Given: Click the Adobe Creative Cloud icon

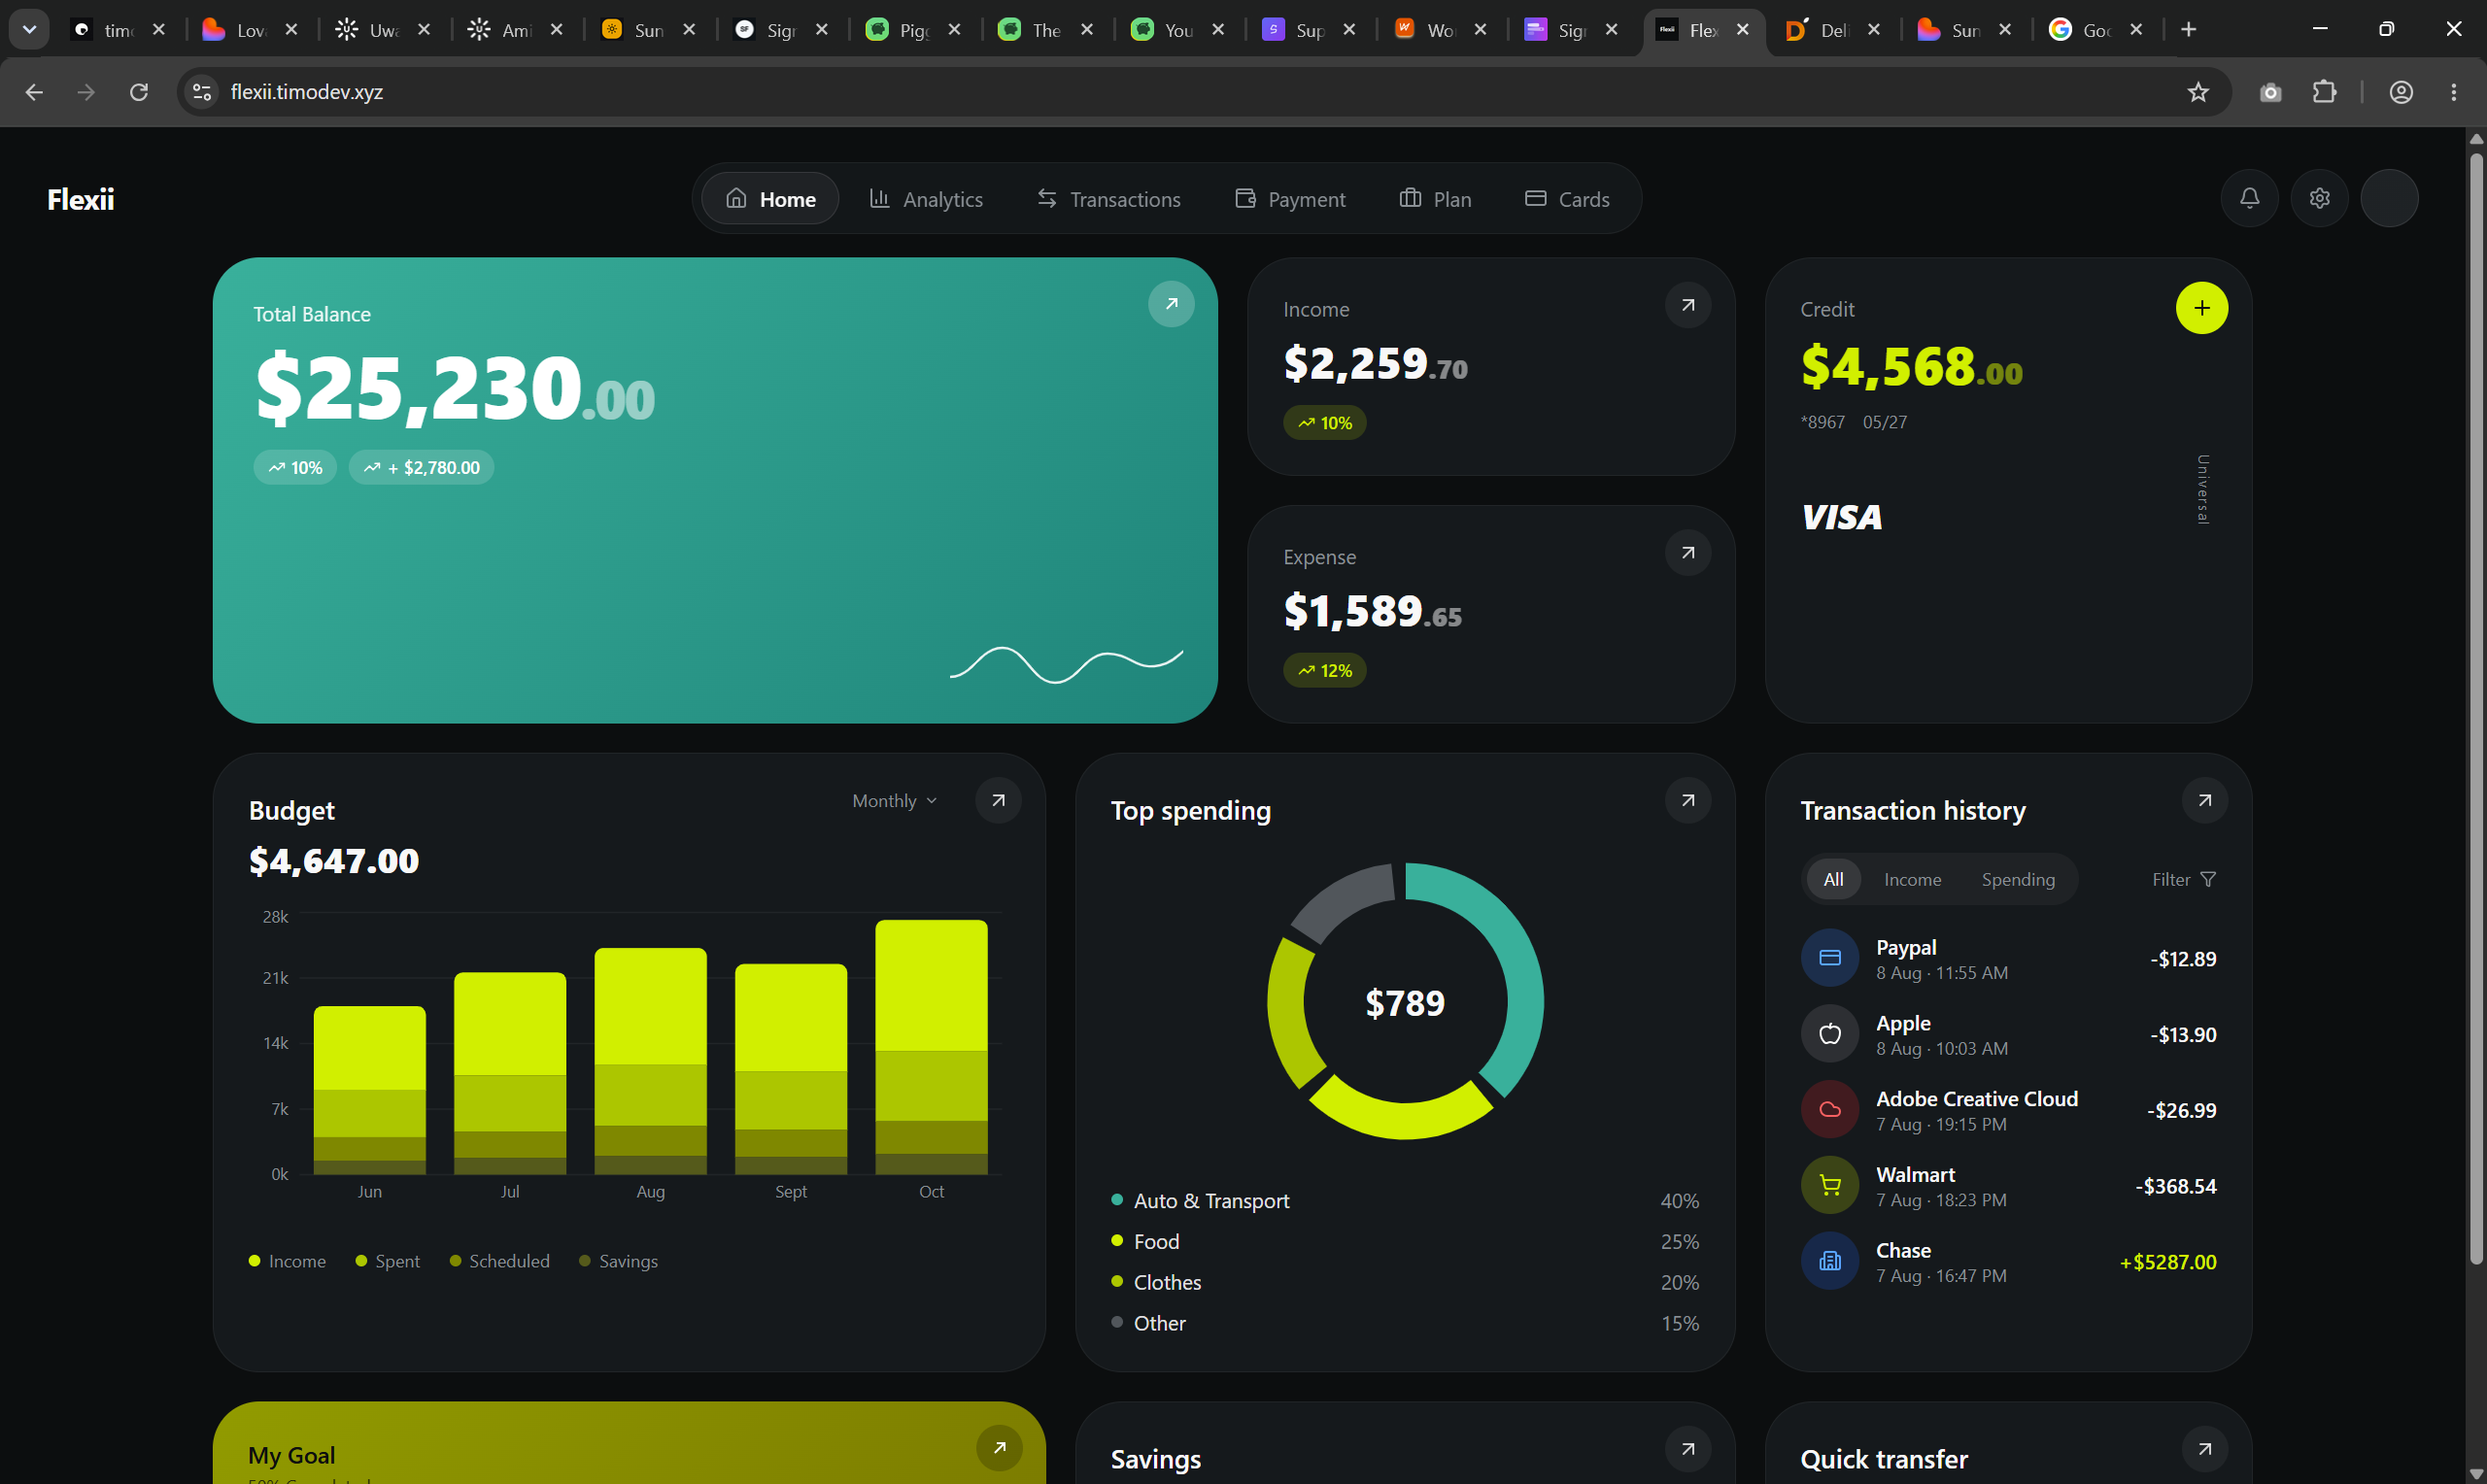Looking at the screenshot, I should pos(1830,1109).
